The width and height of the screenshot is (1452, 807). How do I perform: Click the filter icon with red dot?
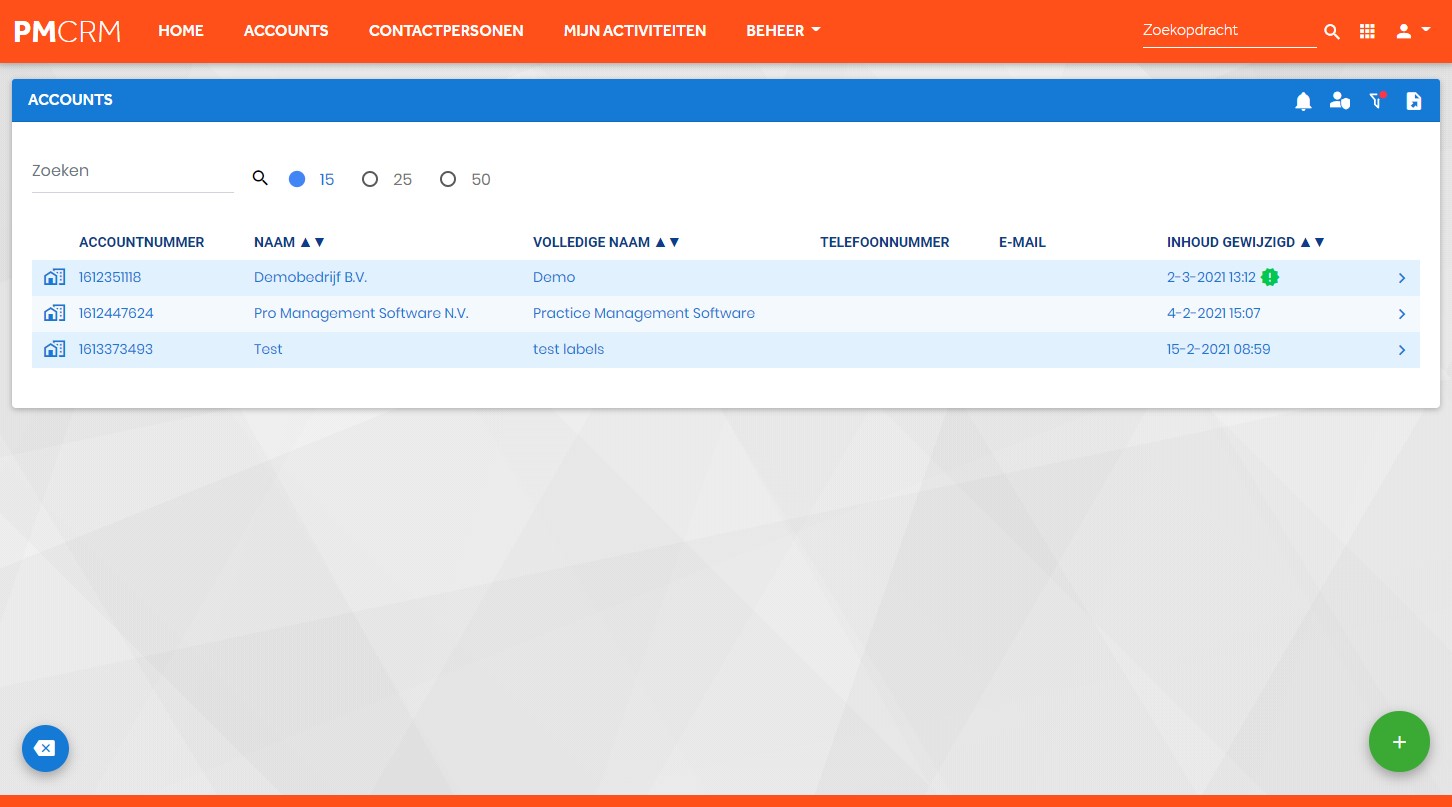click(x=1377, y=100)
